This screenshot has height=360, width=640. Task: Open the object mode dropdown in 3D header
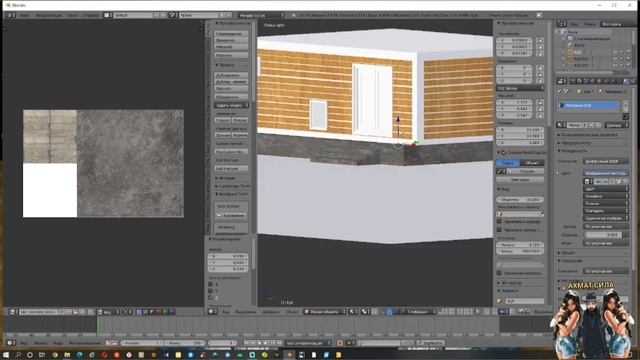pyautogui.click(x=324, y=312)
